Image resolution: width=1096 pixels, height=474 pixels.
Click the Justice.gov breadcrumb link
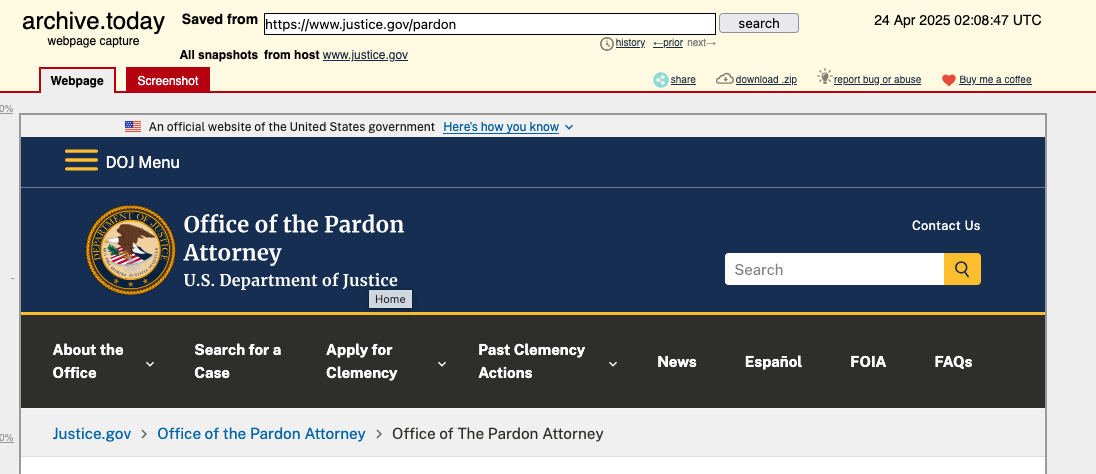92,433
